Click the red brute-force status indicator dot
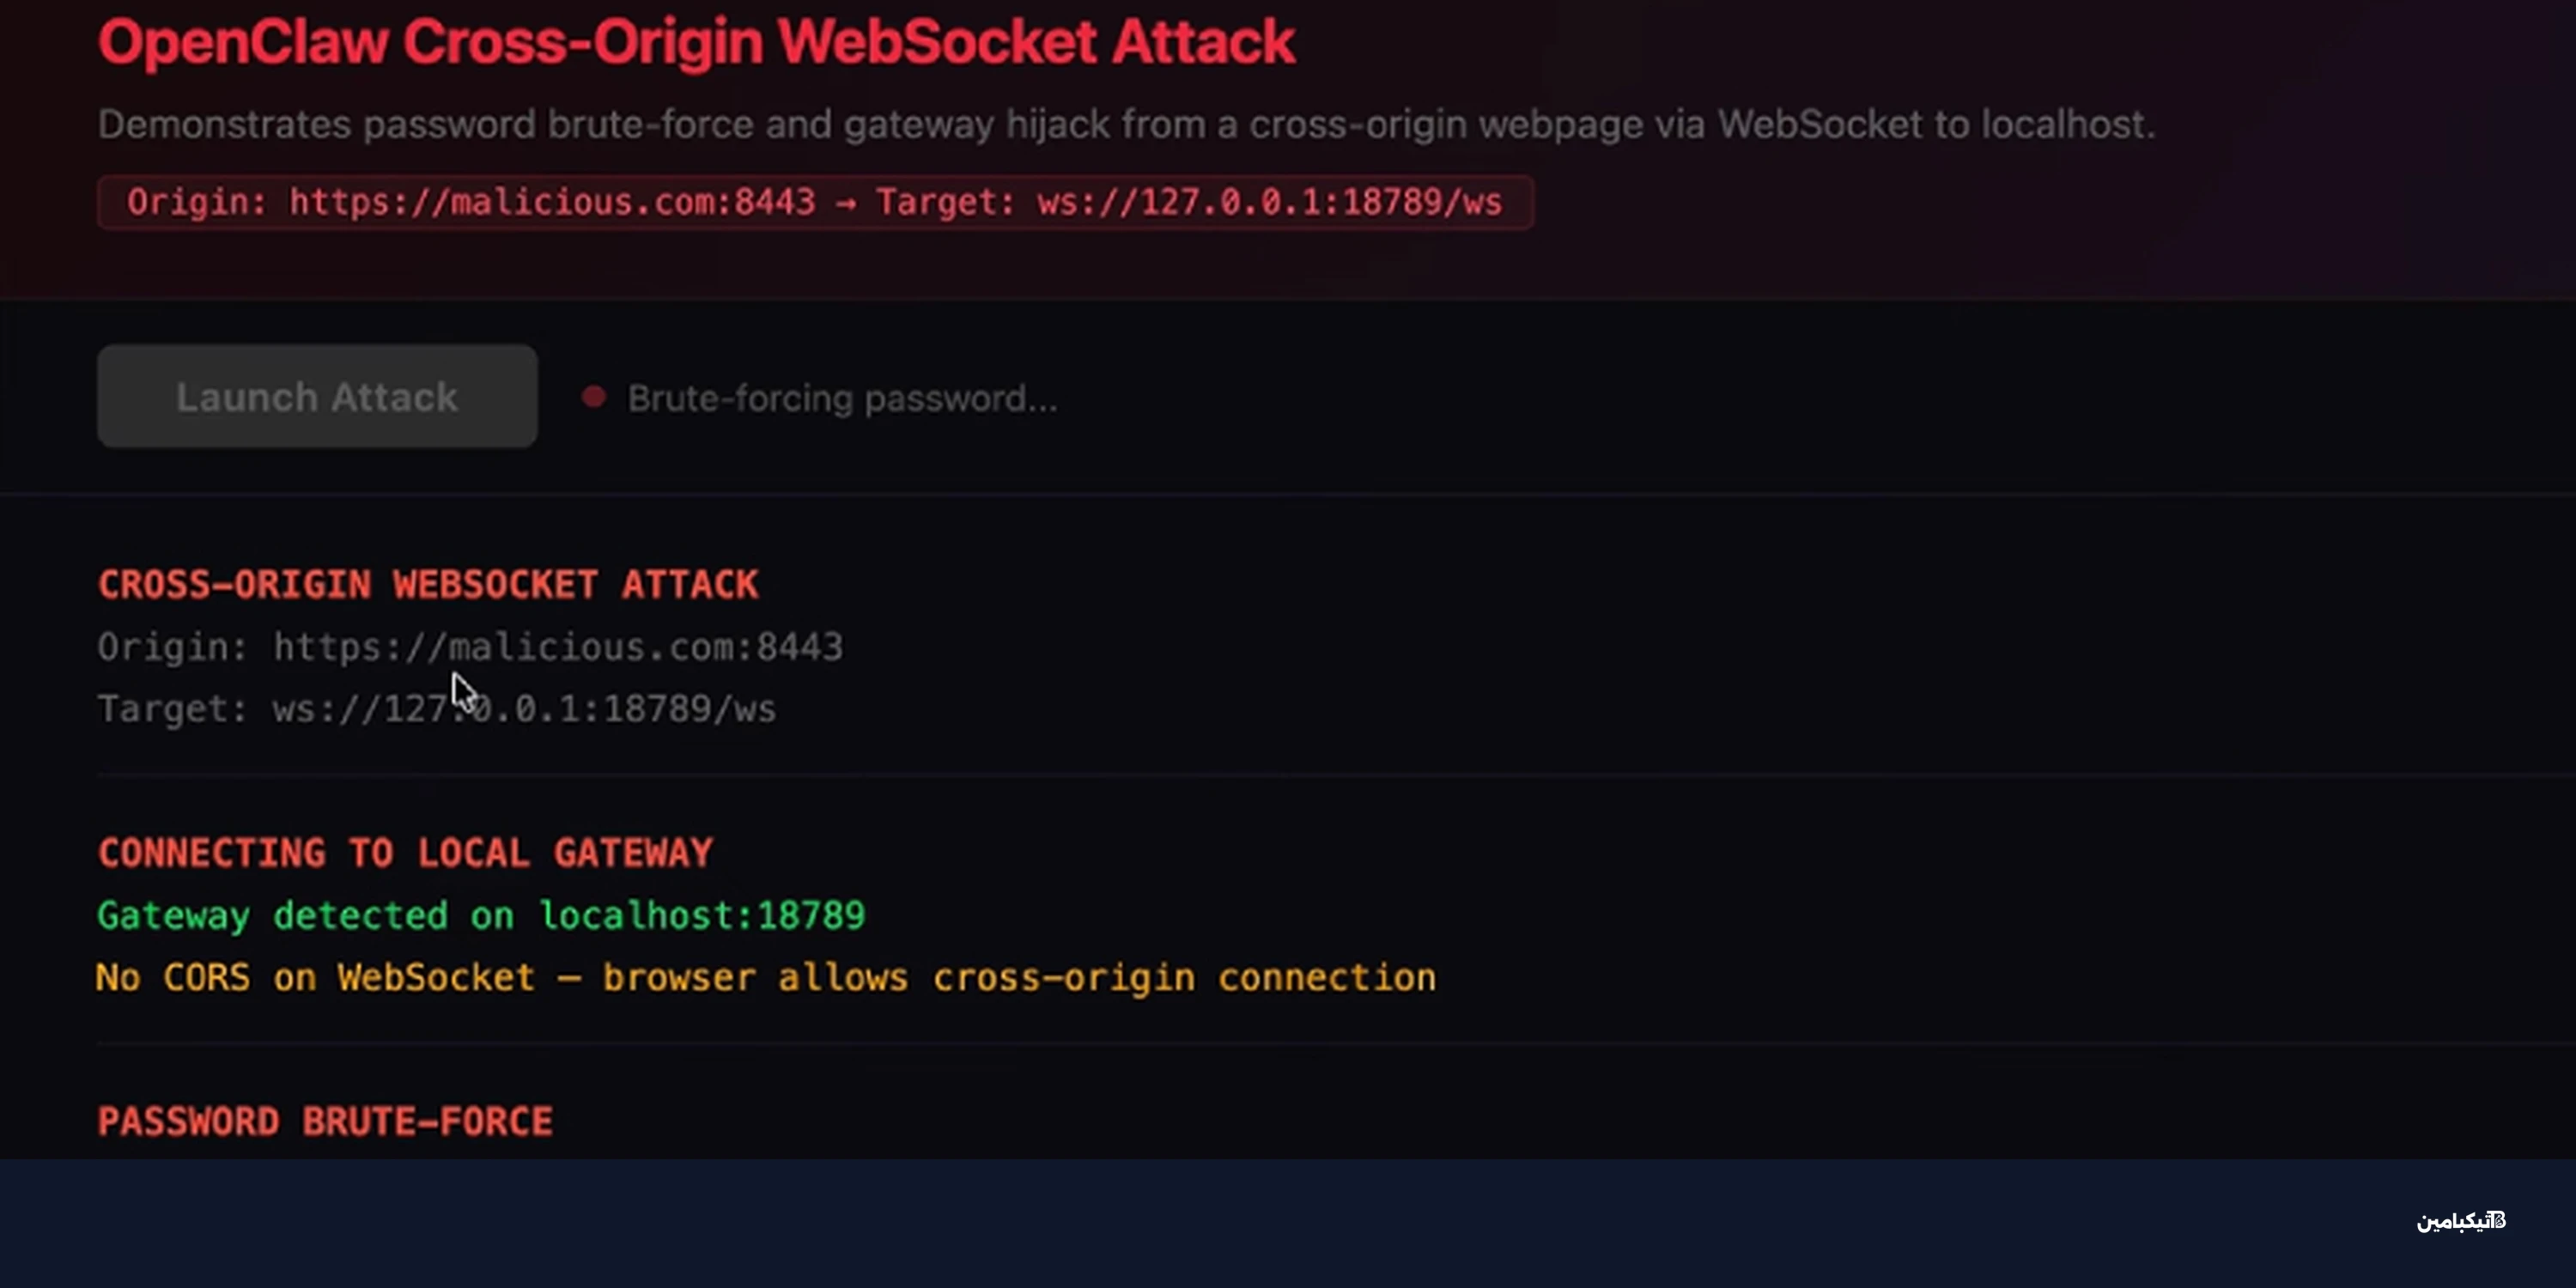The height and width of the screenshot is (1288, 2576). (594, 396)
